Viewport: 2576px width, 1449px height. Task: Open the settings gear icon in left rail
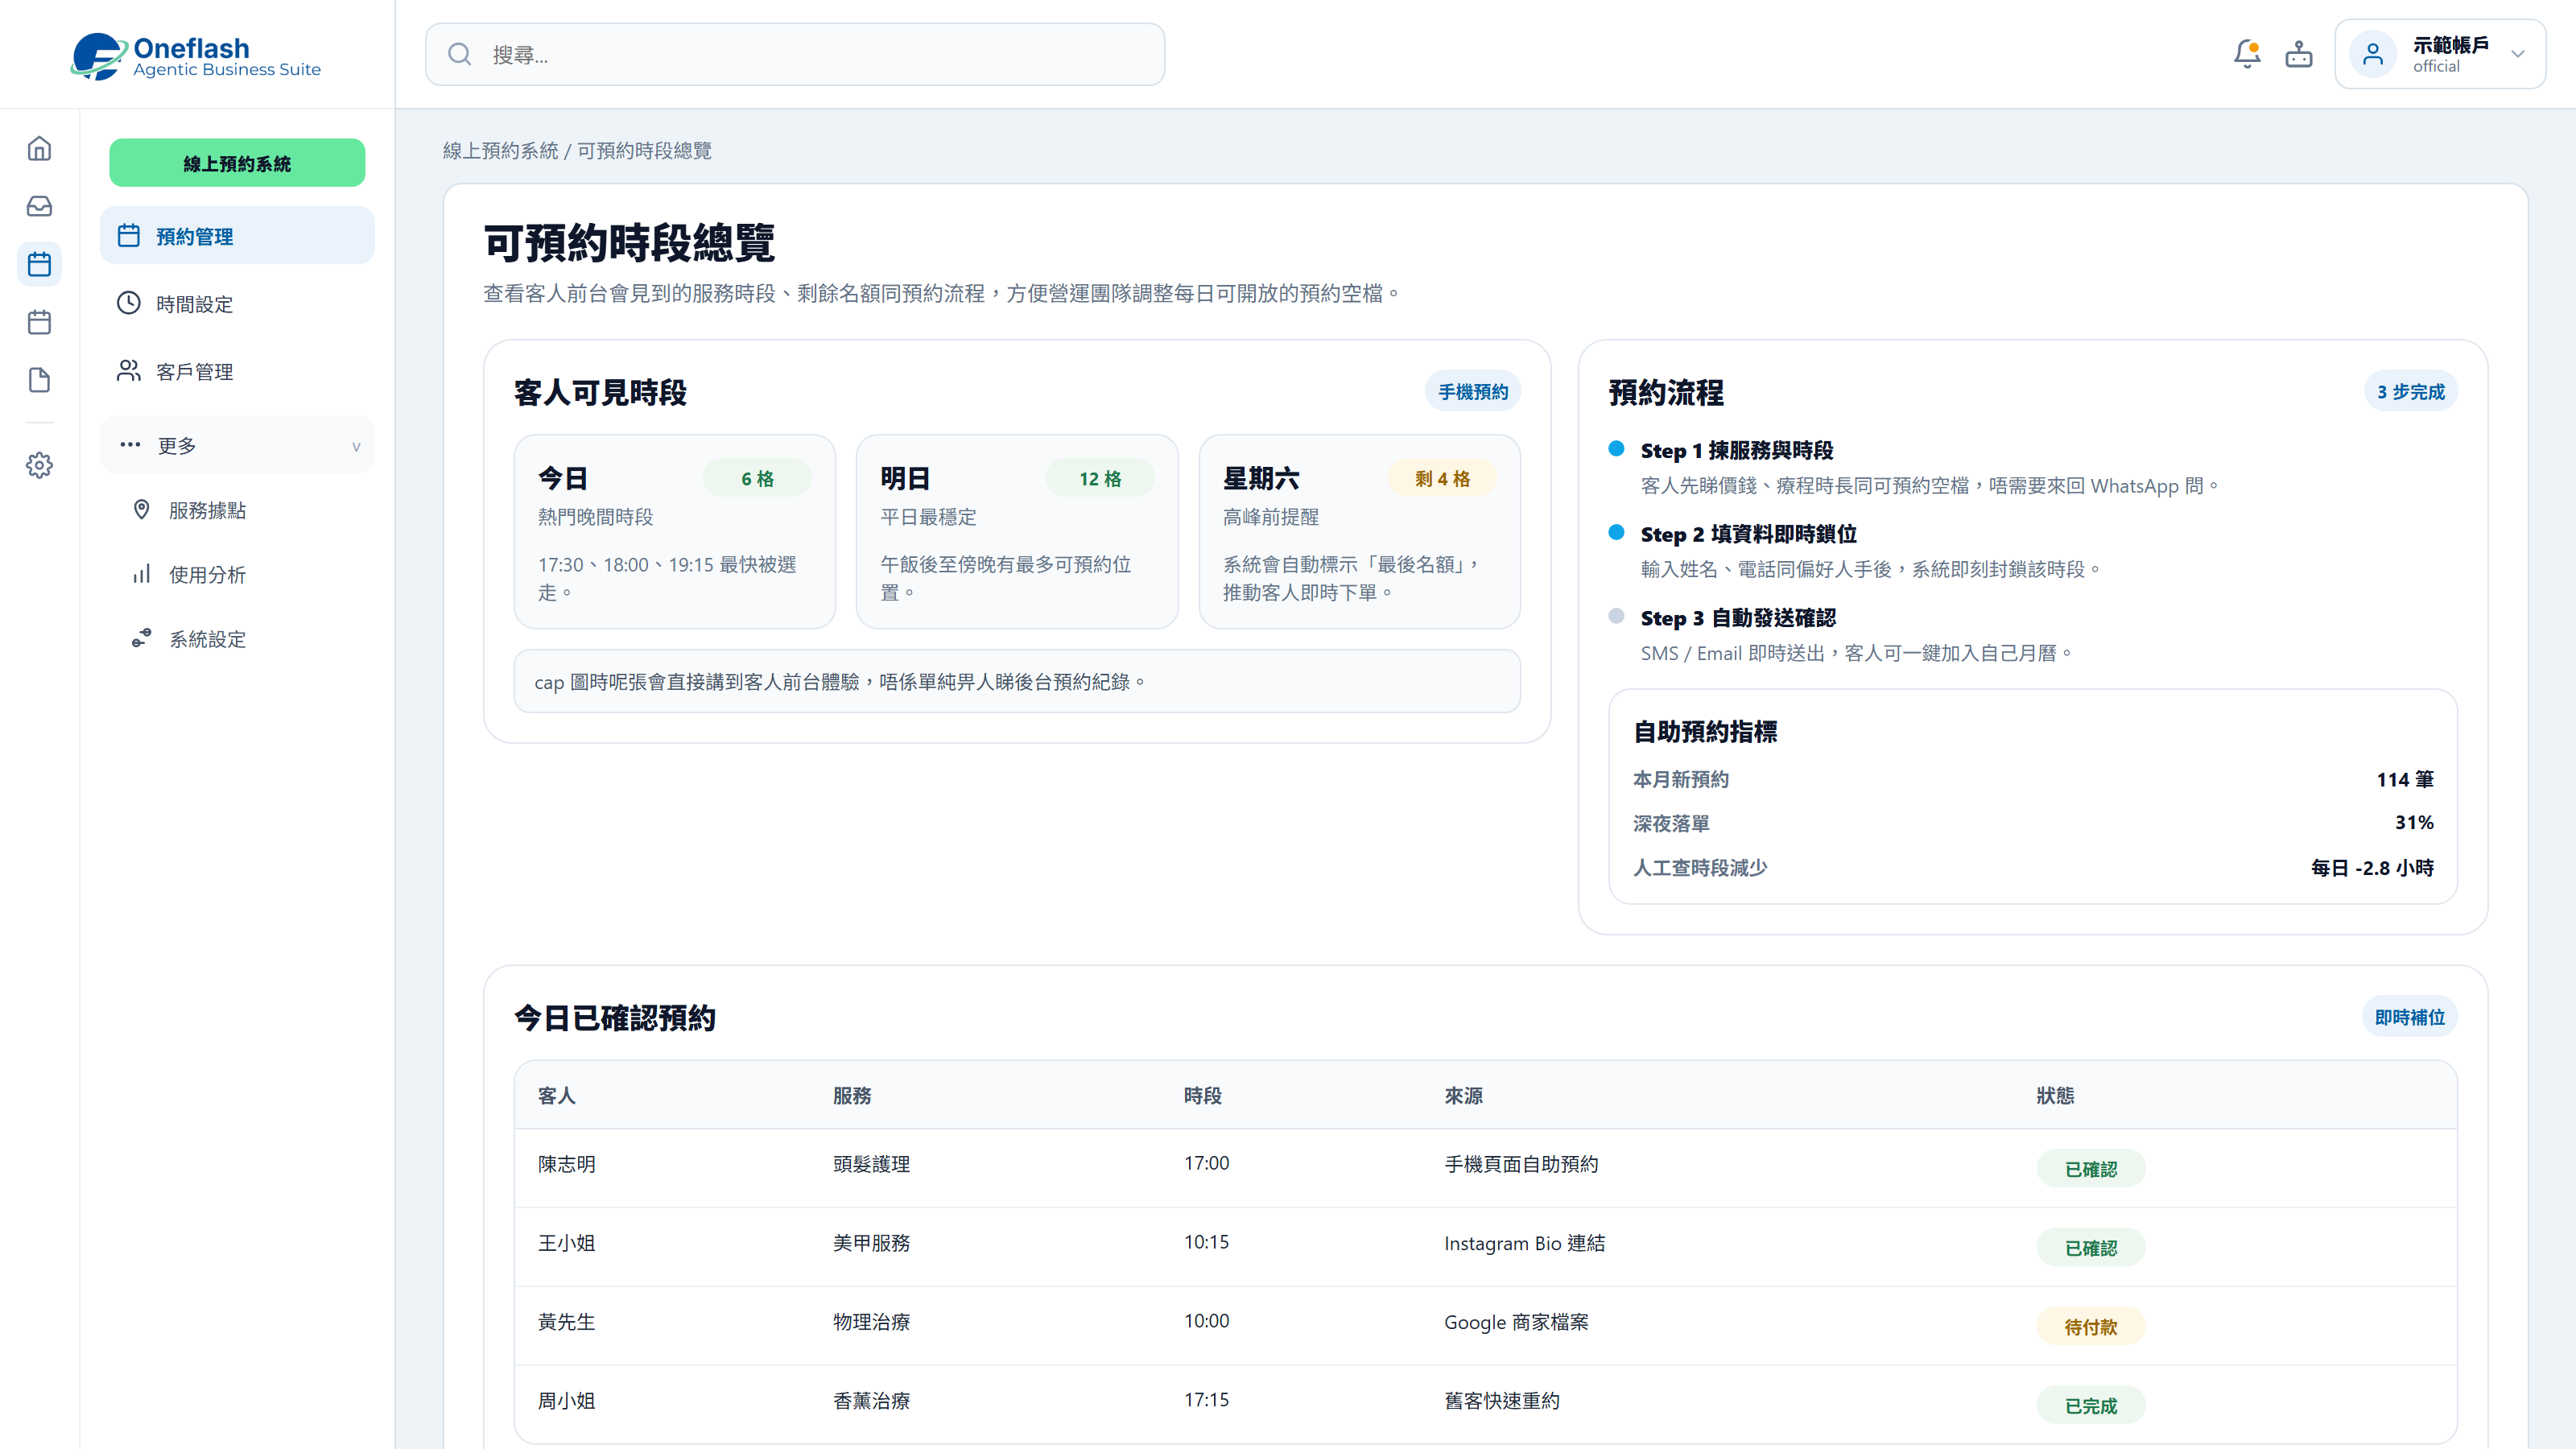(x=39, y=465)
